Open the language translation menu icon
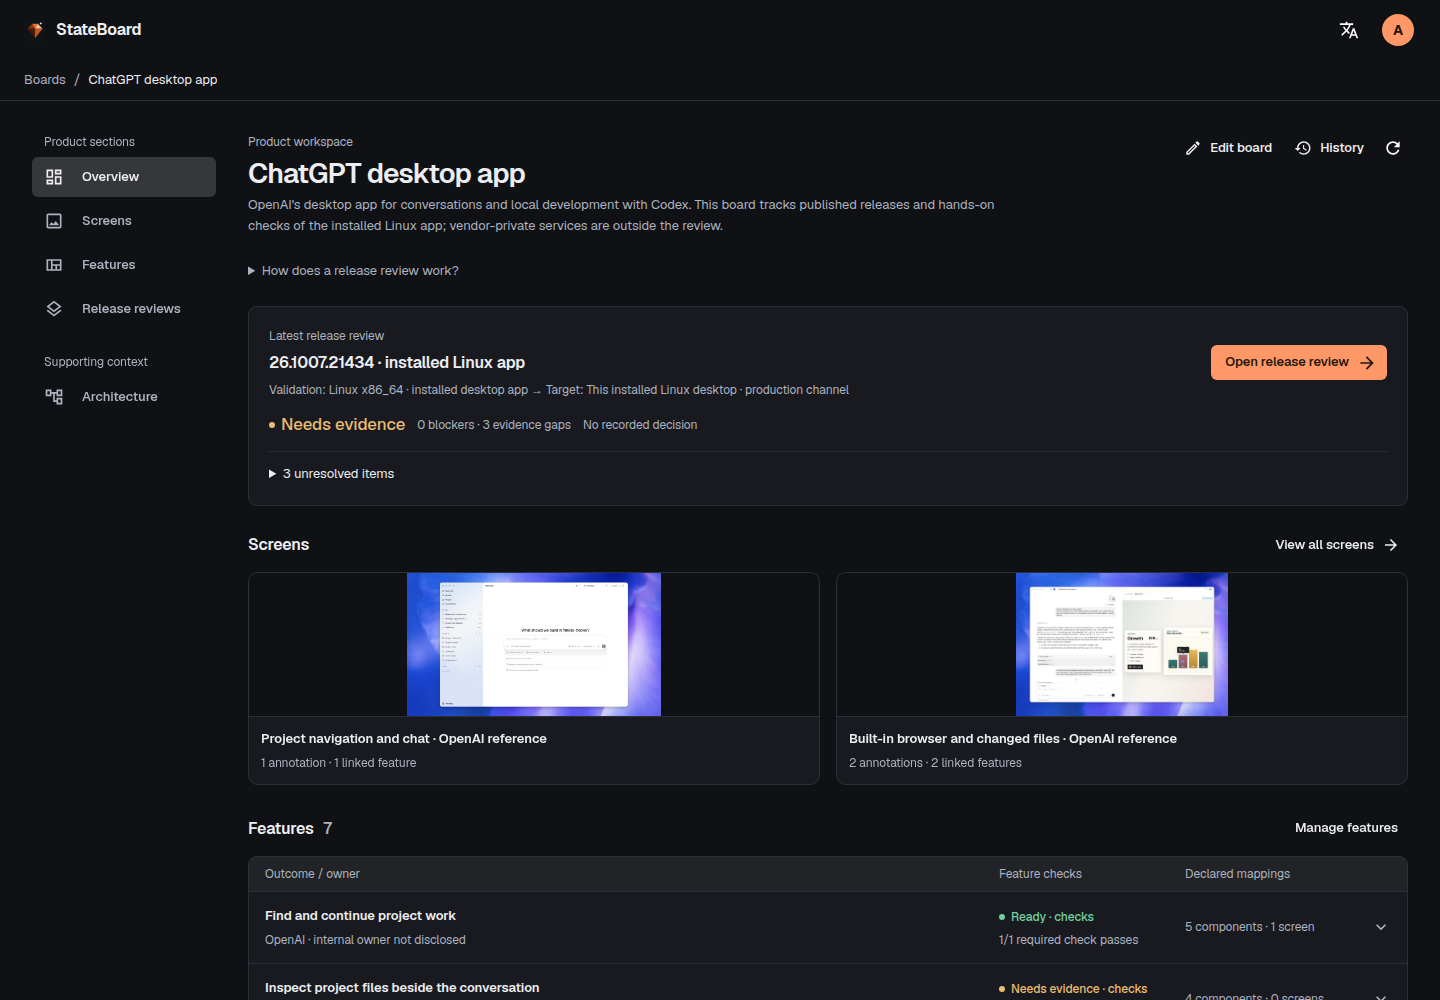The width and height of the screenshot is (1440, 1000). pos(1349,30)
